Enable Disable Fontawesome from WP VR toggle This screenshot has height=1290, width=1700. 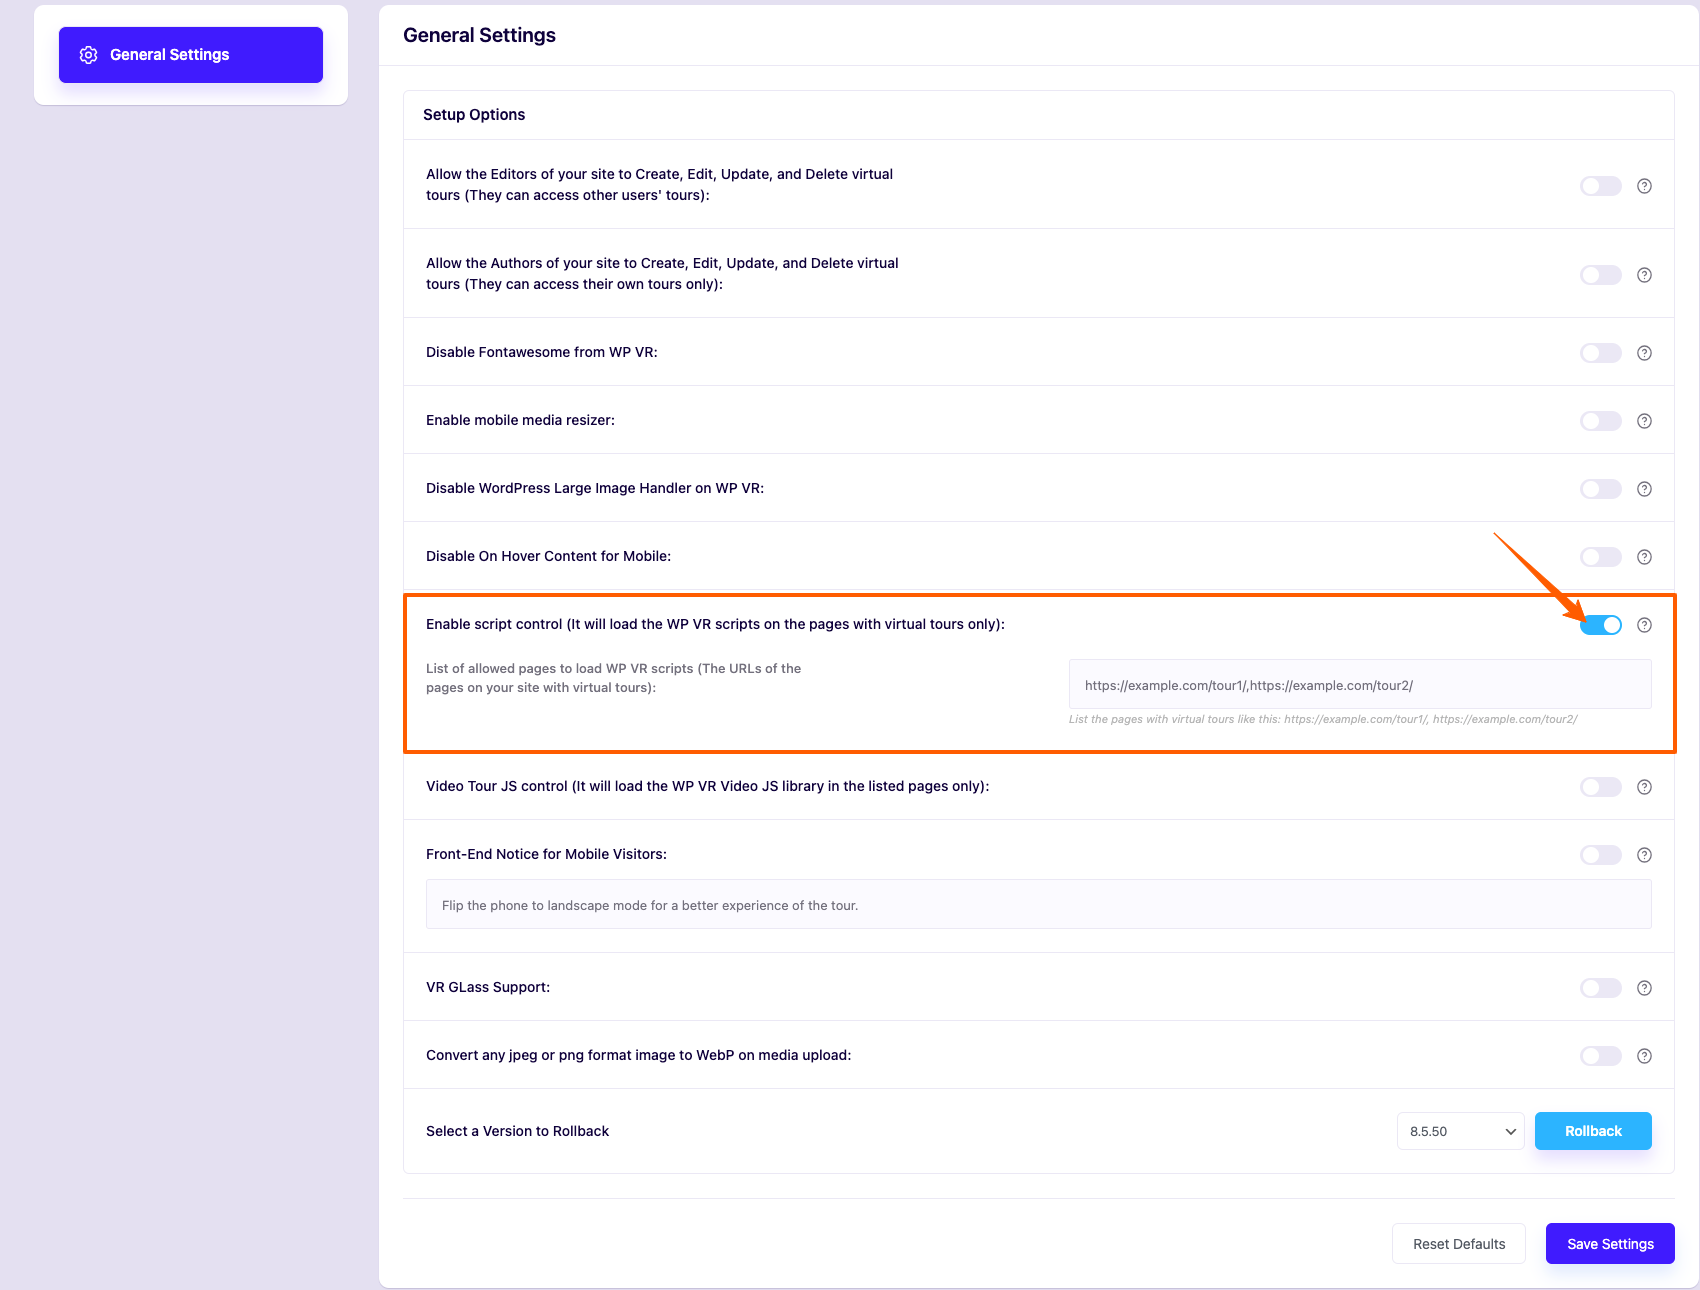pyautogui.click(x=1600, y=353)
